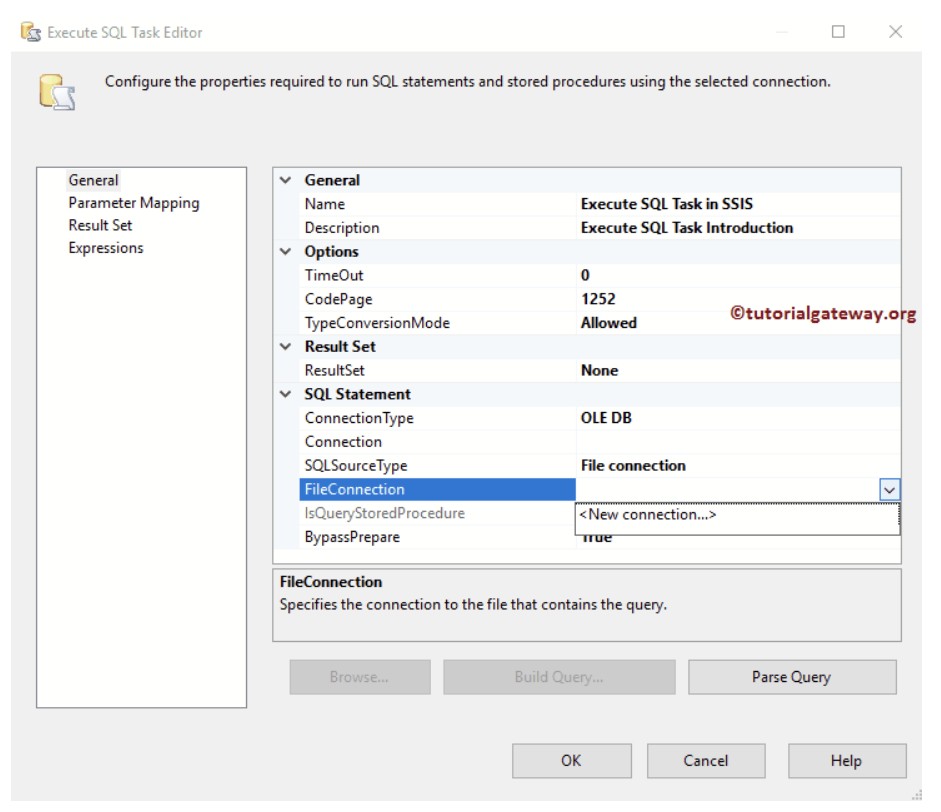941x812 pixels.
Task: Open Help for the task editor
Action: click(847, 760)
